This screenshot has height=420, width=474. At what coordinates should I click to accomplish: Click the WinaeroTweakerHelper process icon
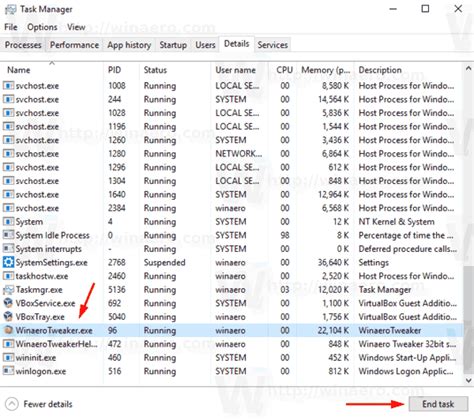click(8, 344)
